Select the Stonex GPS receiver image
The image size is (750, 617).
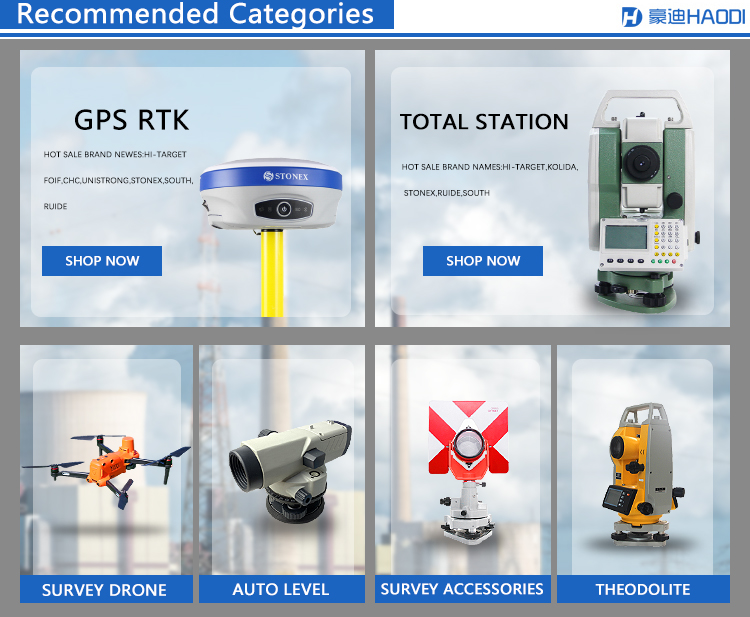pos(271,237)
